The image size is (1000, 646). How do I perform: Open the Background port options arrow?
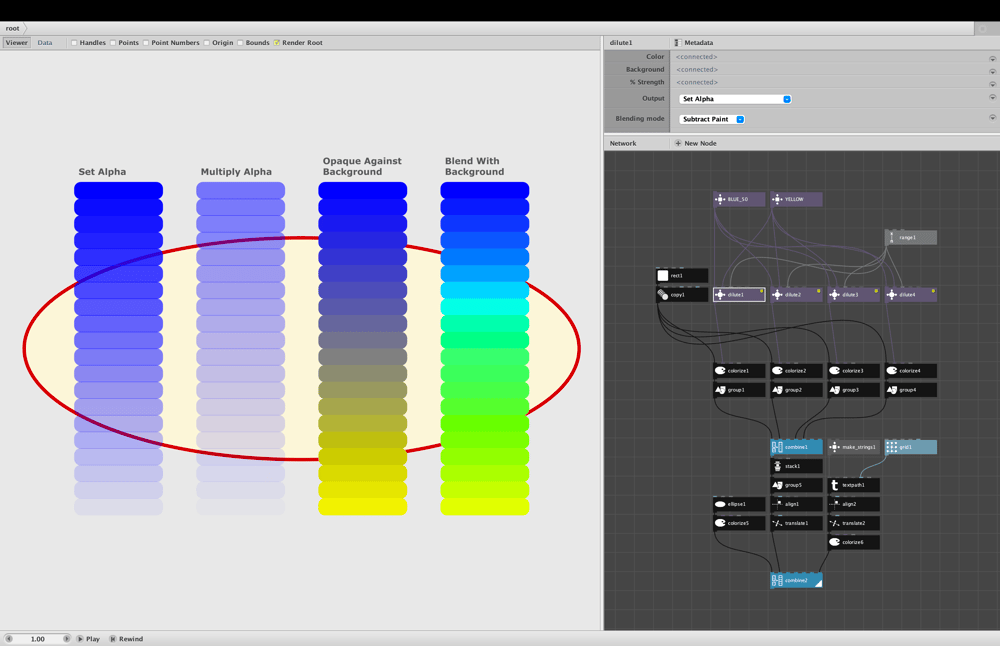992,71
